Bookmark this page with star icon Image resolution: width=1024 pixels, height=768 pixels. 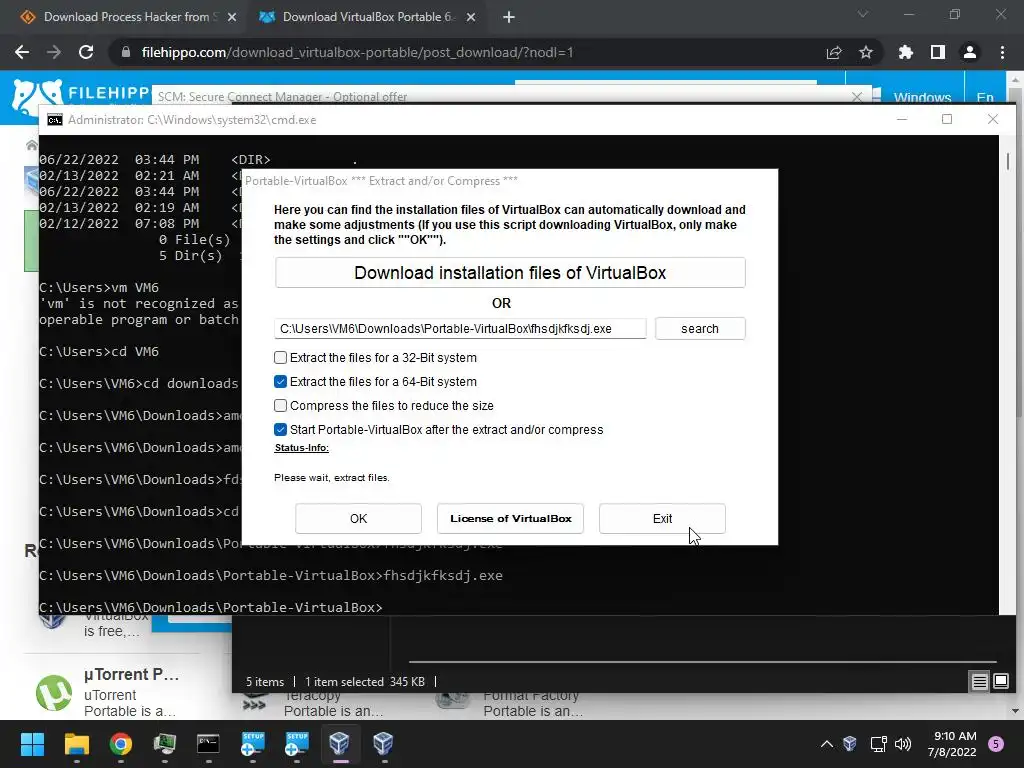coord(866,52)
